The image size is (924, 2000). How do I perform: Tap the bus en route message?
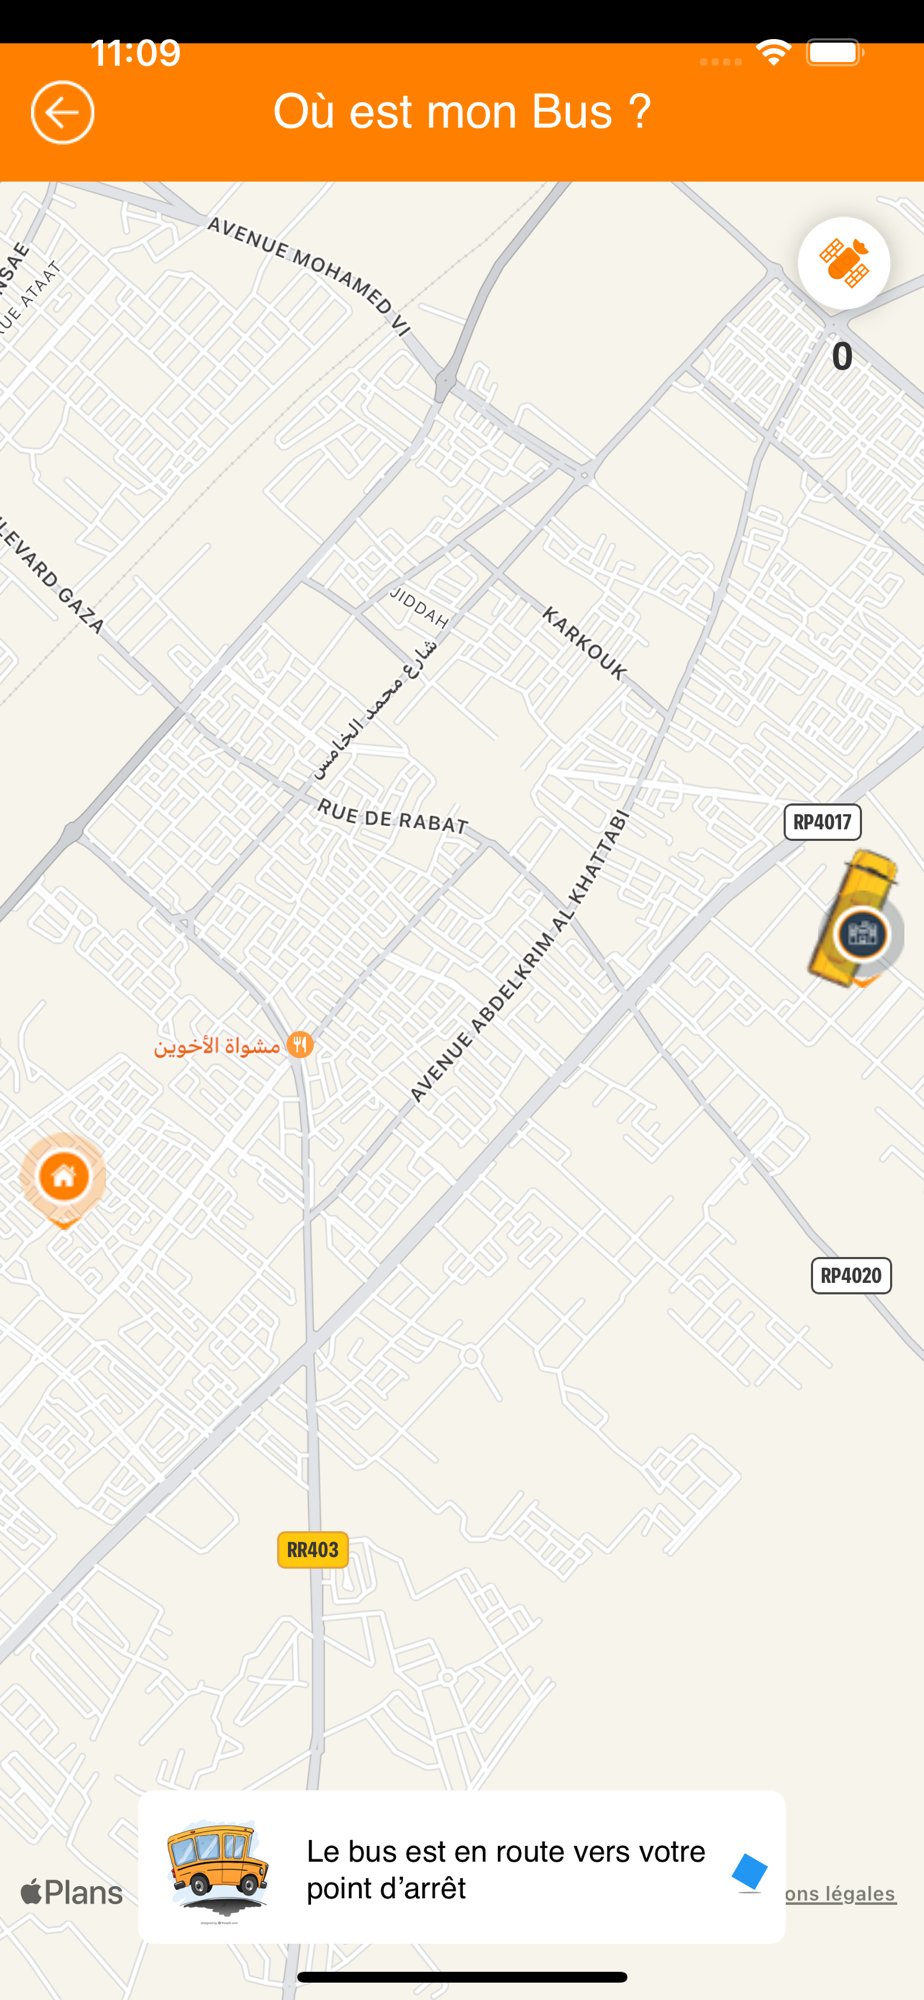506,1869
